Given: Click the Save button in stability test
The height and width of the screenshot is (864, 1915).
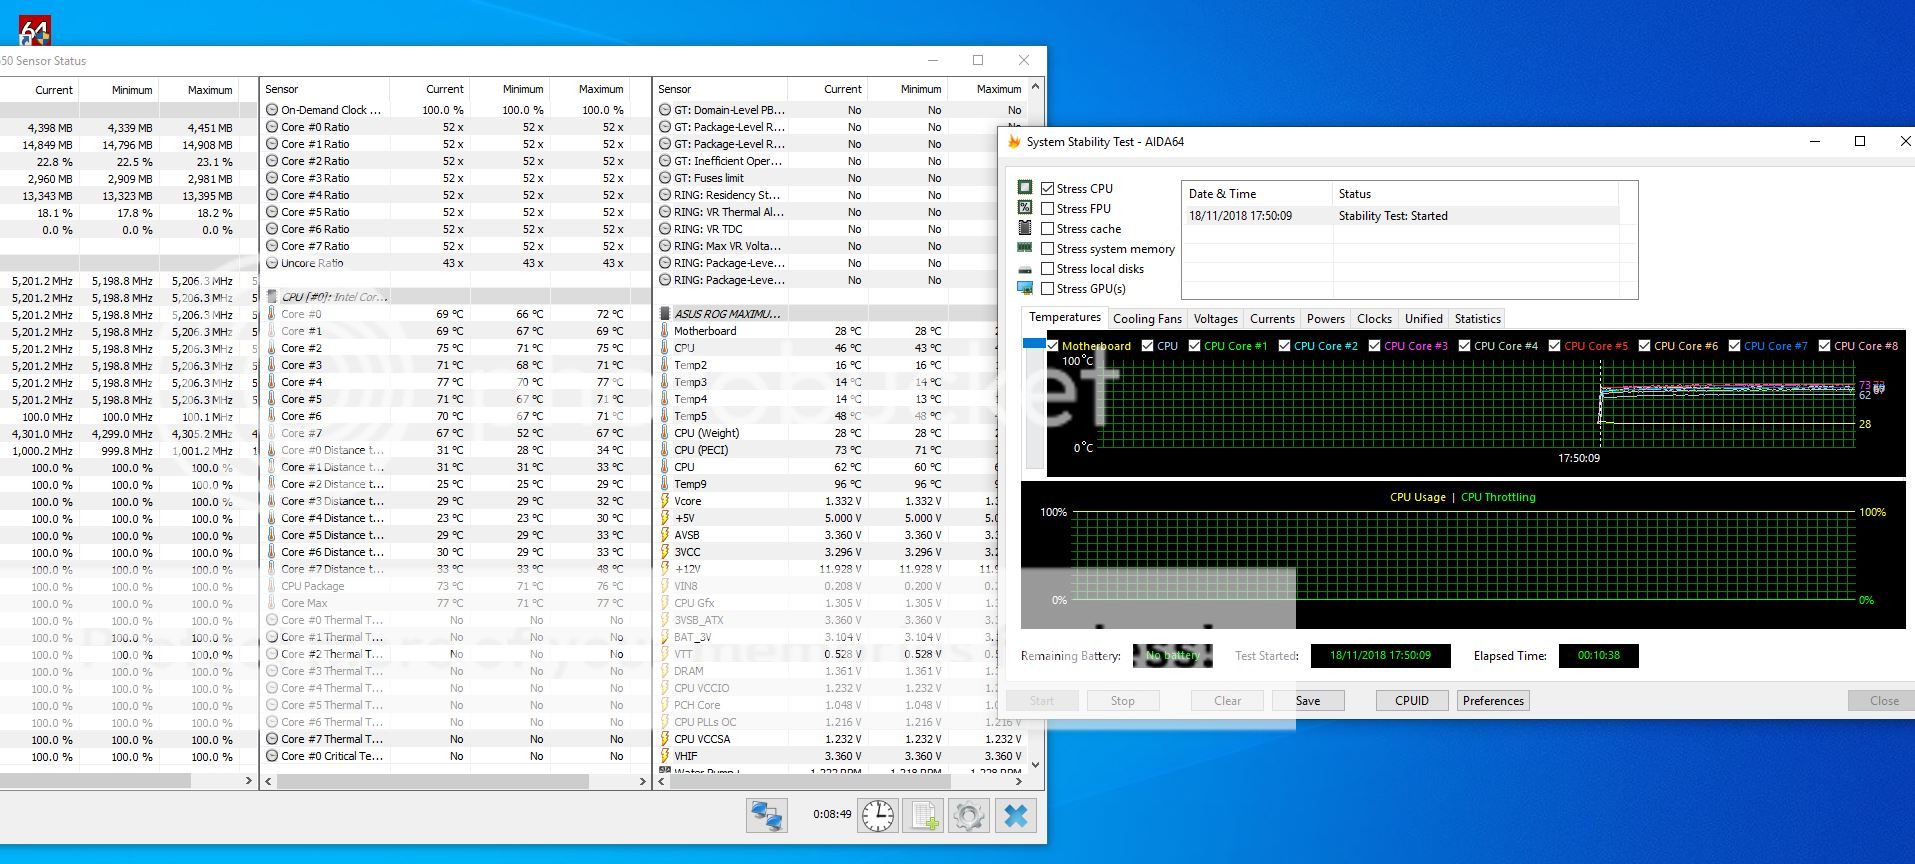Looking at the screenshot, I should [x=1308, y=701].
